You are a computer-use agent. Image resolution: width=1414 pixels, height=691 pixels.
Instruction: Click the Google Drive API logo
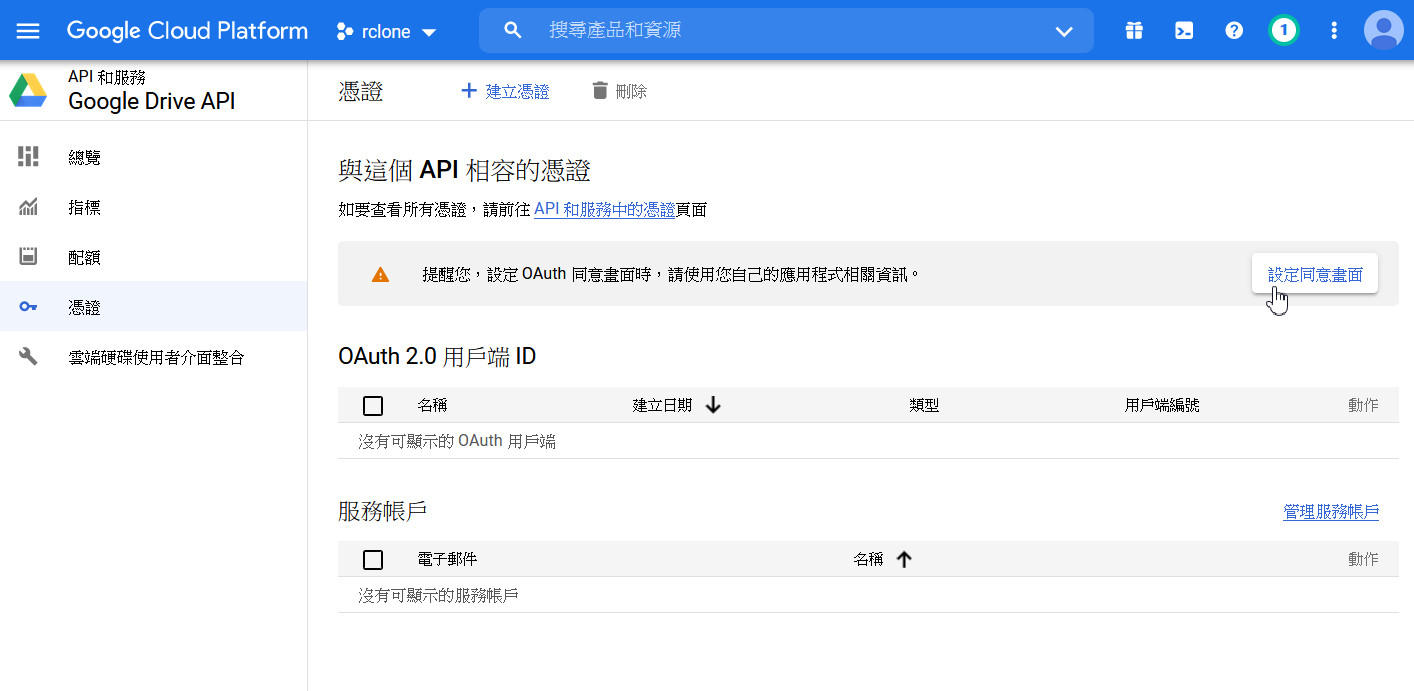28,91
